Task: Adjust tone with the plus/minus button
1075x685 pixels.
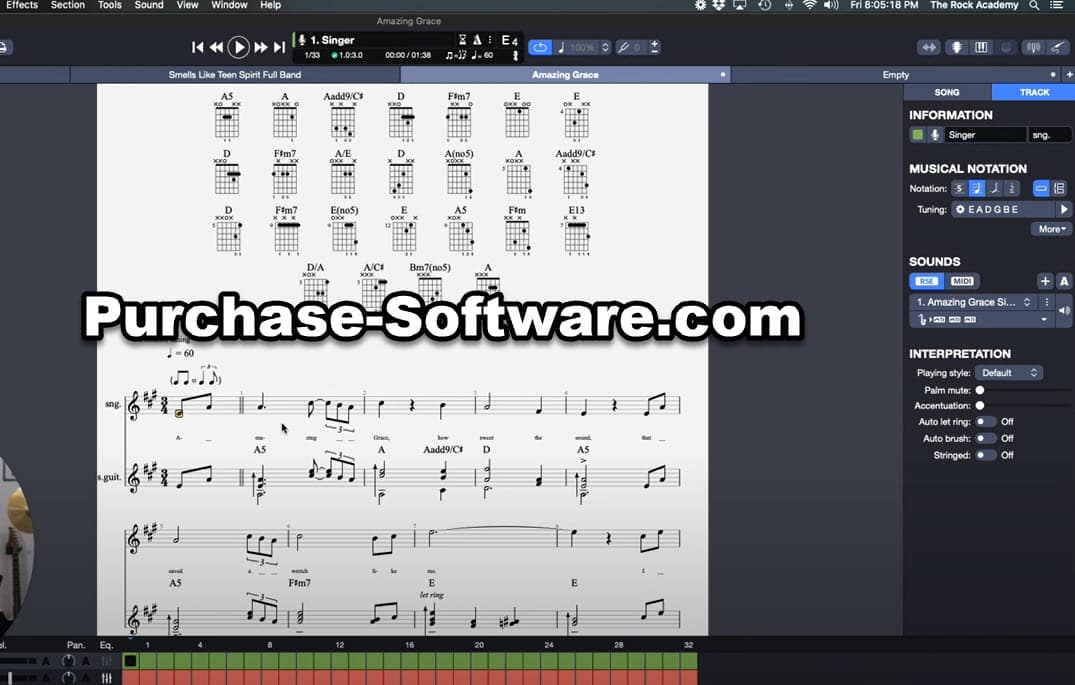Action: (x=655, y=47)
